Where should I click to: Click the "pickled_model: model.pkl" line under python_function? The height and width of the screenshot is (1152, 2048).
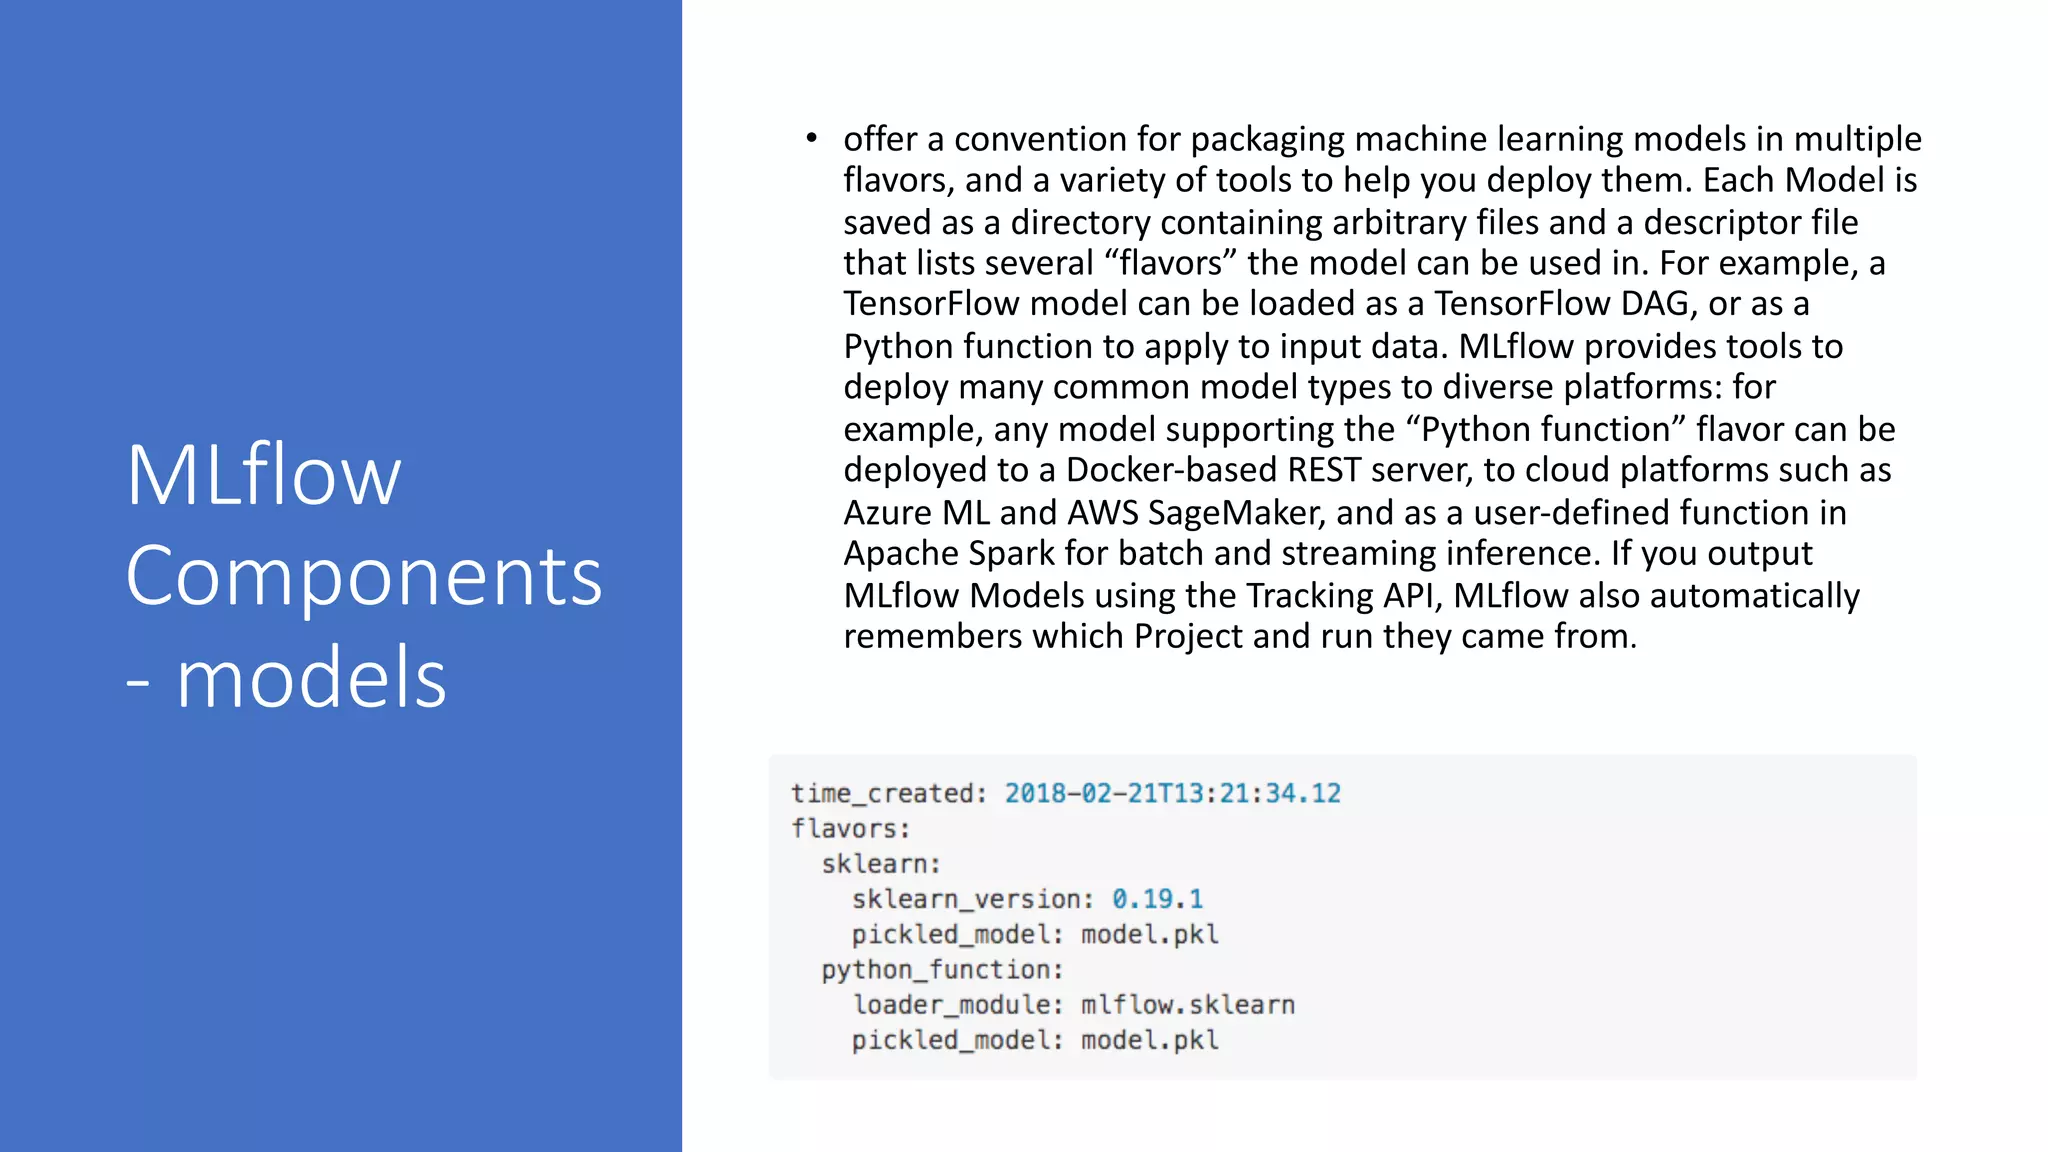coord(1035,1040)
